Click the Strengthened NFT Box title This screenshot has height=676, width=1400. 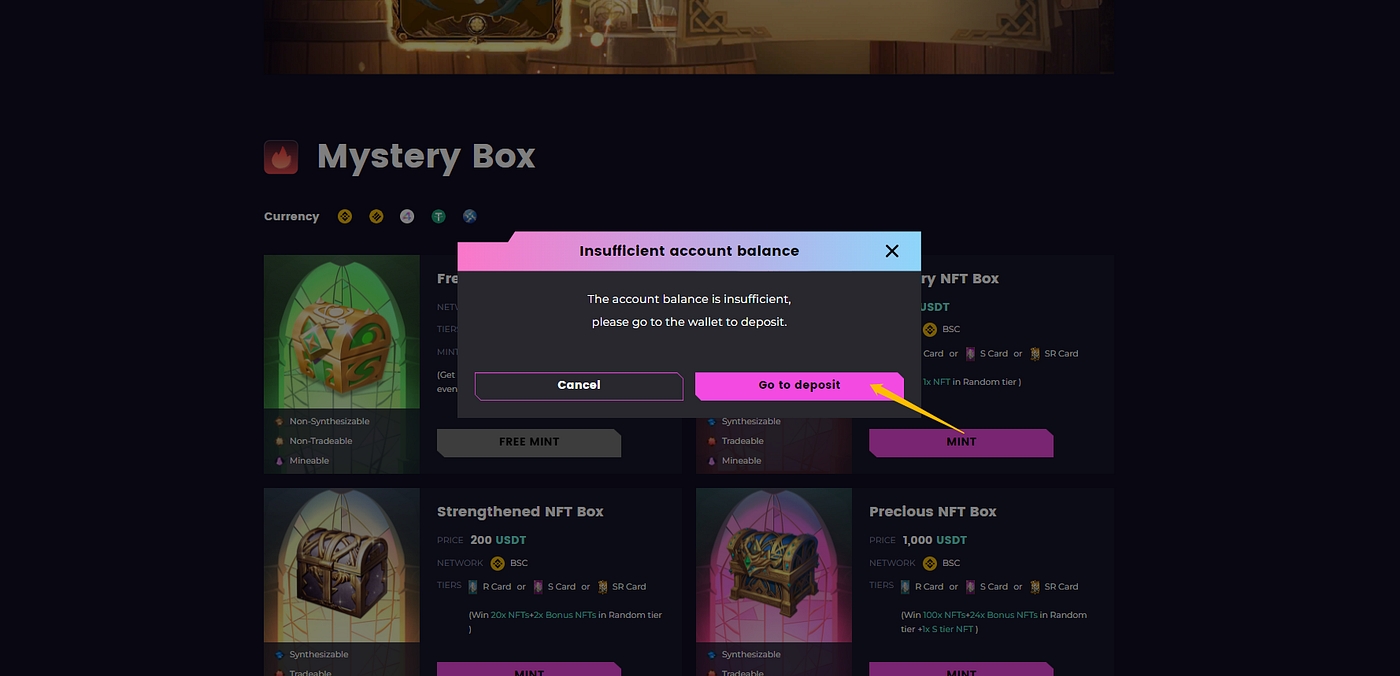(520, 511)
